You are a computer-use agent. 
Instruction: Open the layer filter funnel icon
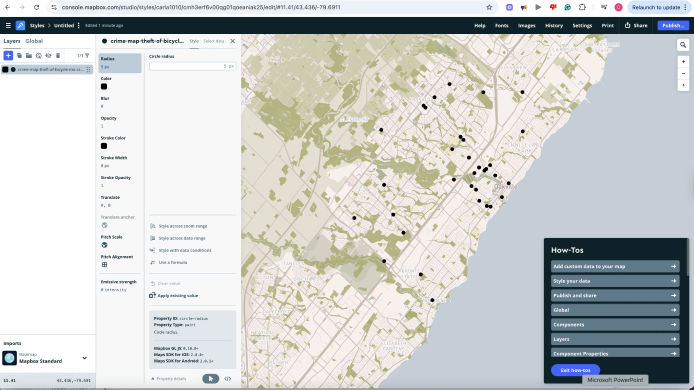[87, 55]
